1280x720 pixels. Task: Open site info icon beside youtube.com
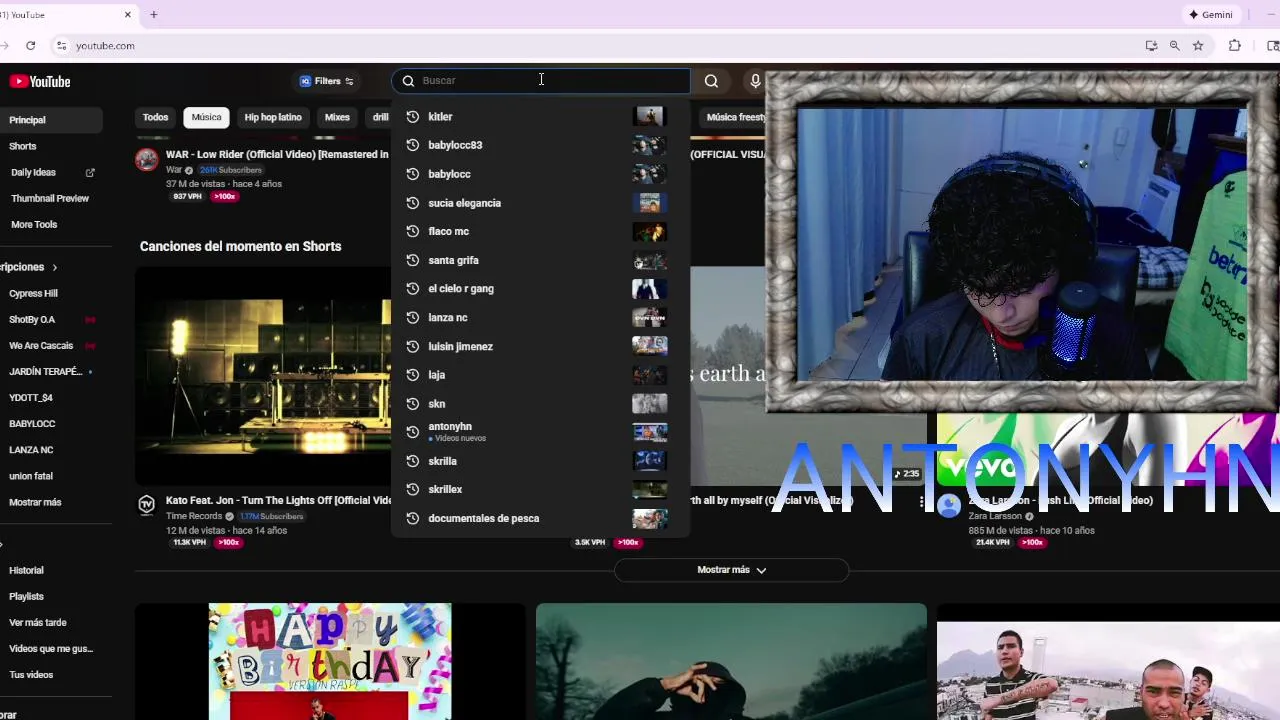[x=61, y=45]
